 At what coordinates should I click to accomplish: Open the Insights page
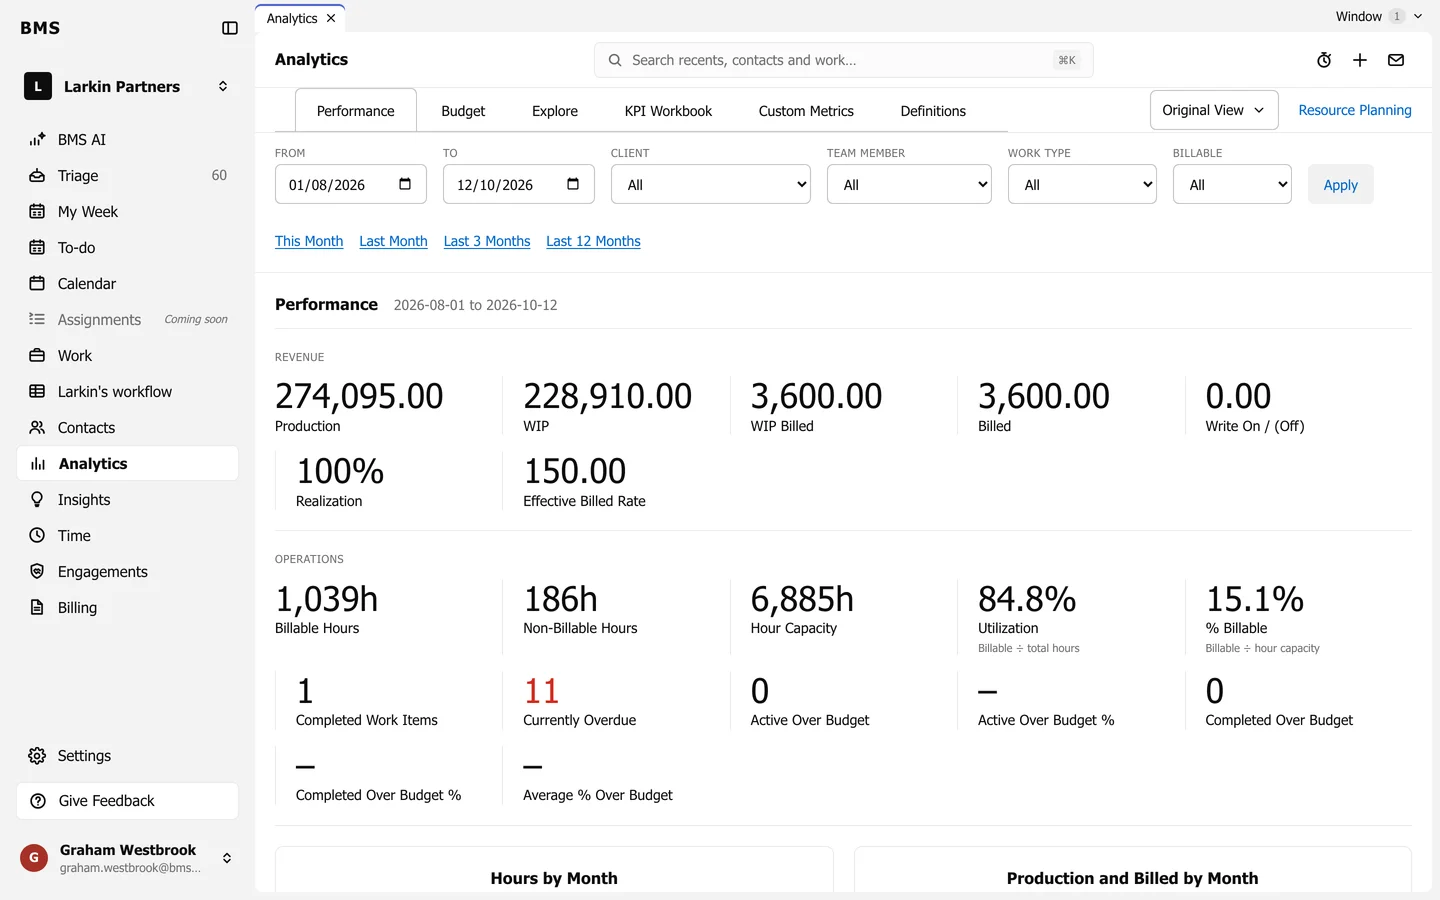pos(127,500)
